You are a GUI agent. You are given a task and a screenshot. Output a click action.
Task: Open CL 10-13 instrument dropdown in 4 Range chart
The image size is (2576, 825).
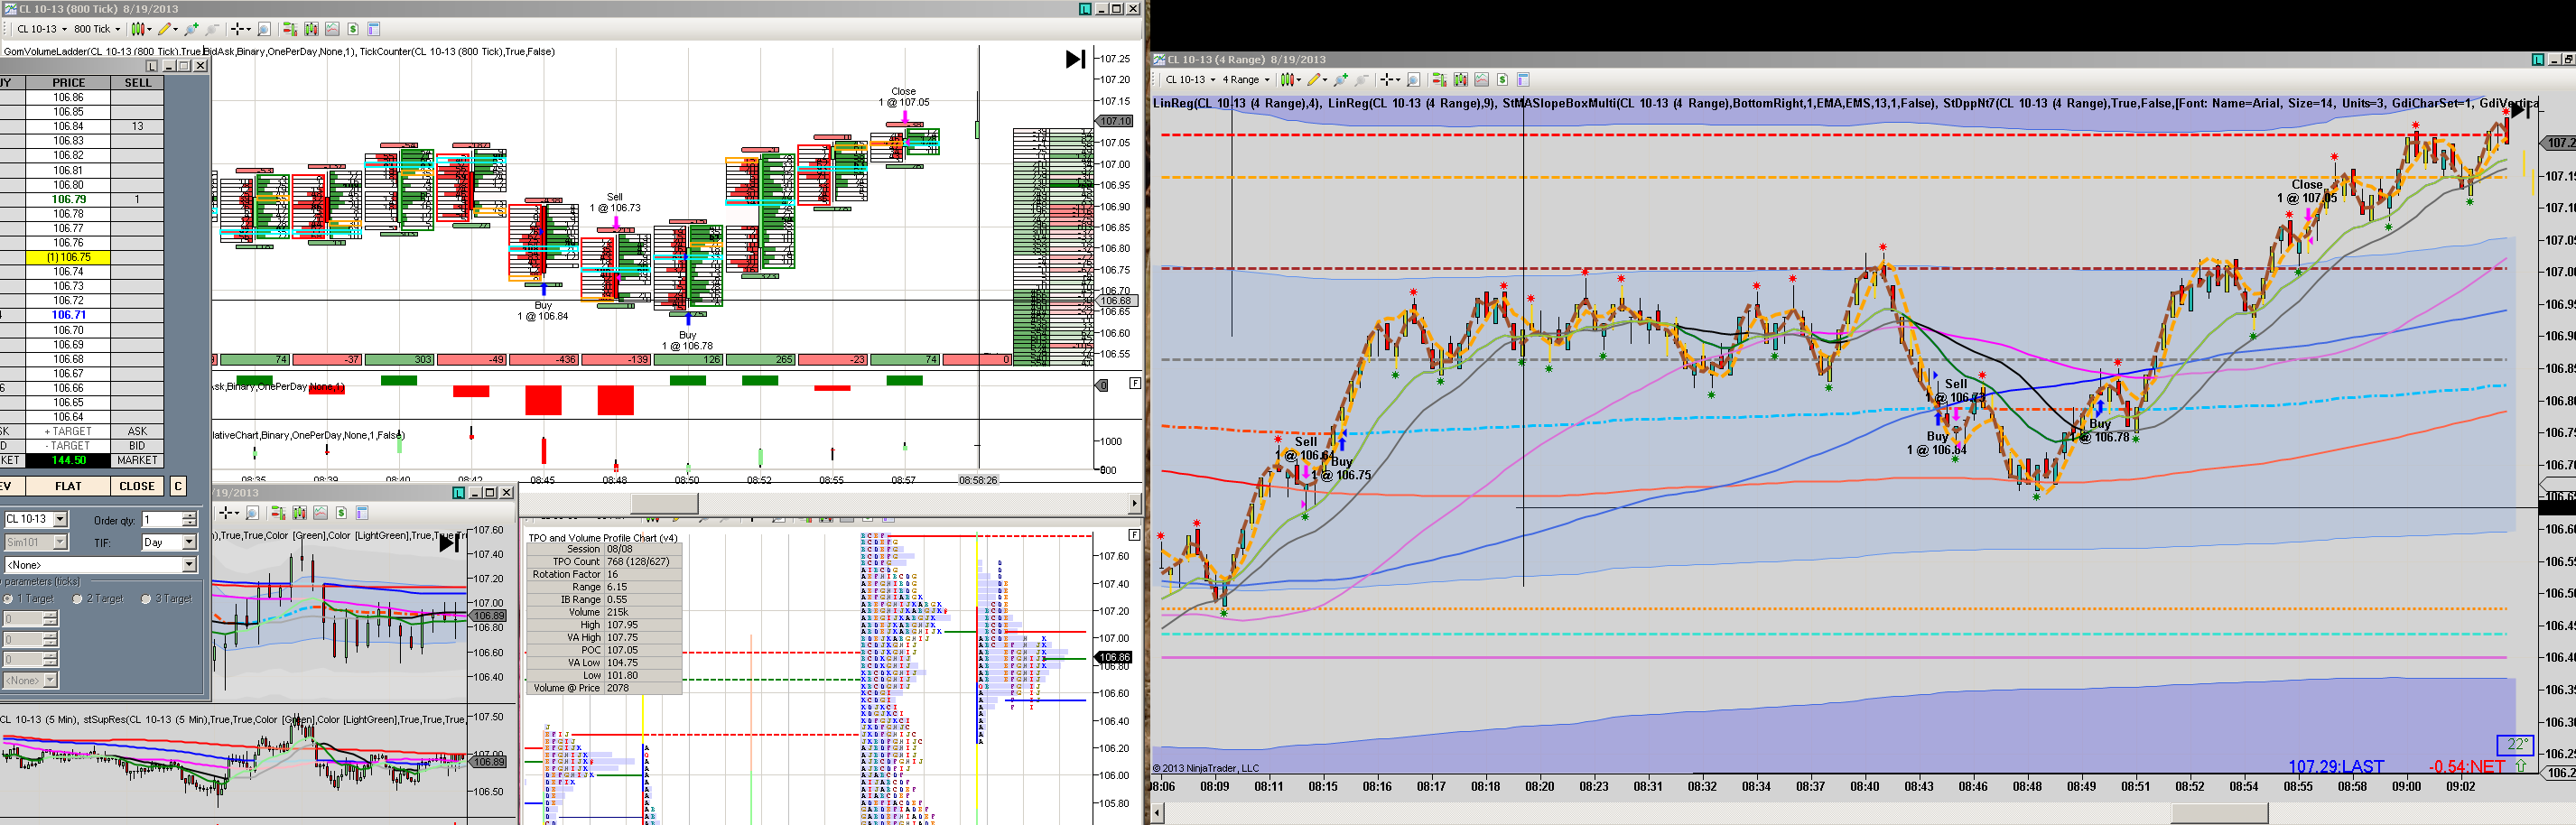click(1213, 80)
